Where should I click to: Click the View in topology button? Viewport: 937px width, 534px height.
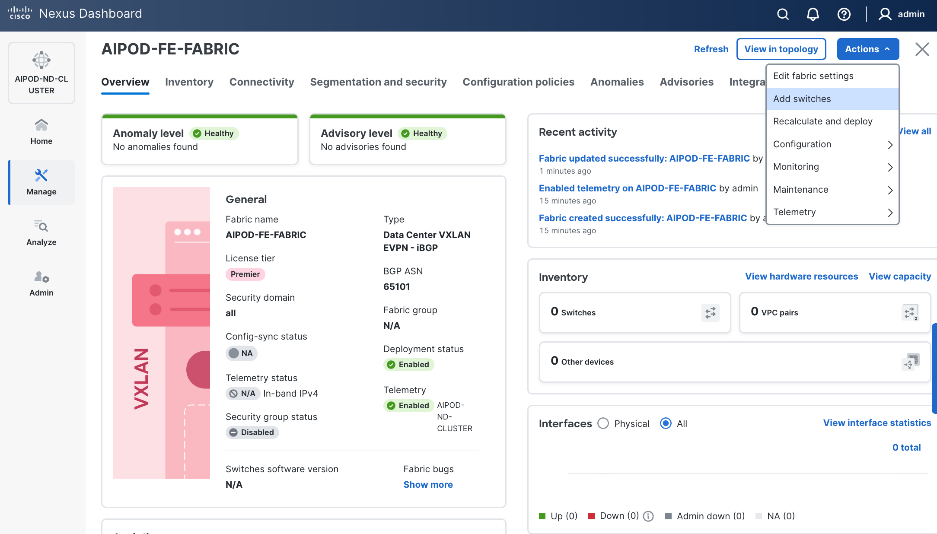click(781, 49)
